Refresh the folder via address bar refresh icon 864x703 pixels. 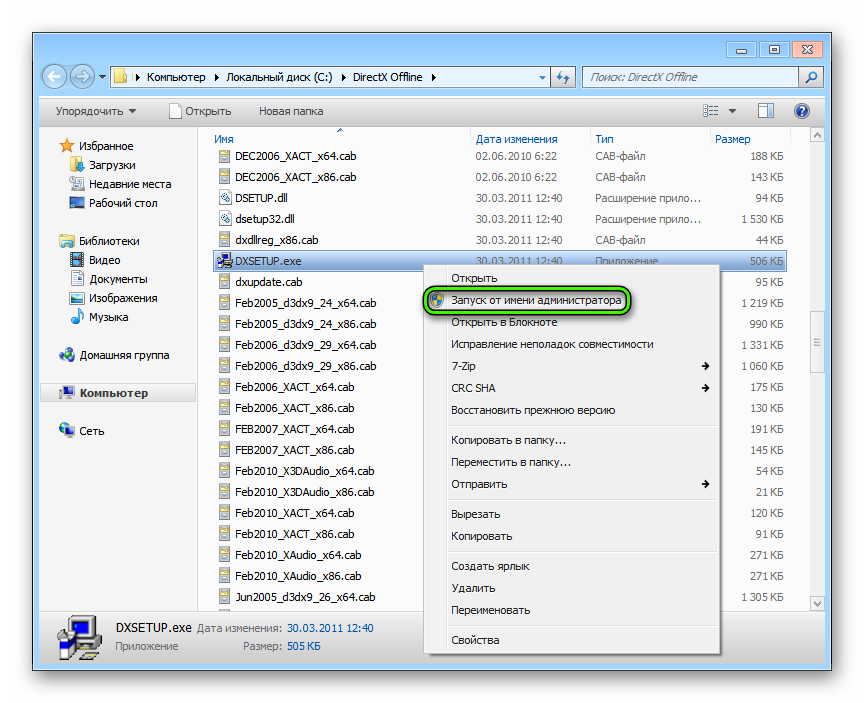(x=563, y=77)
